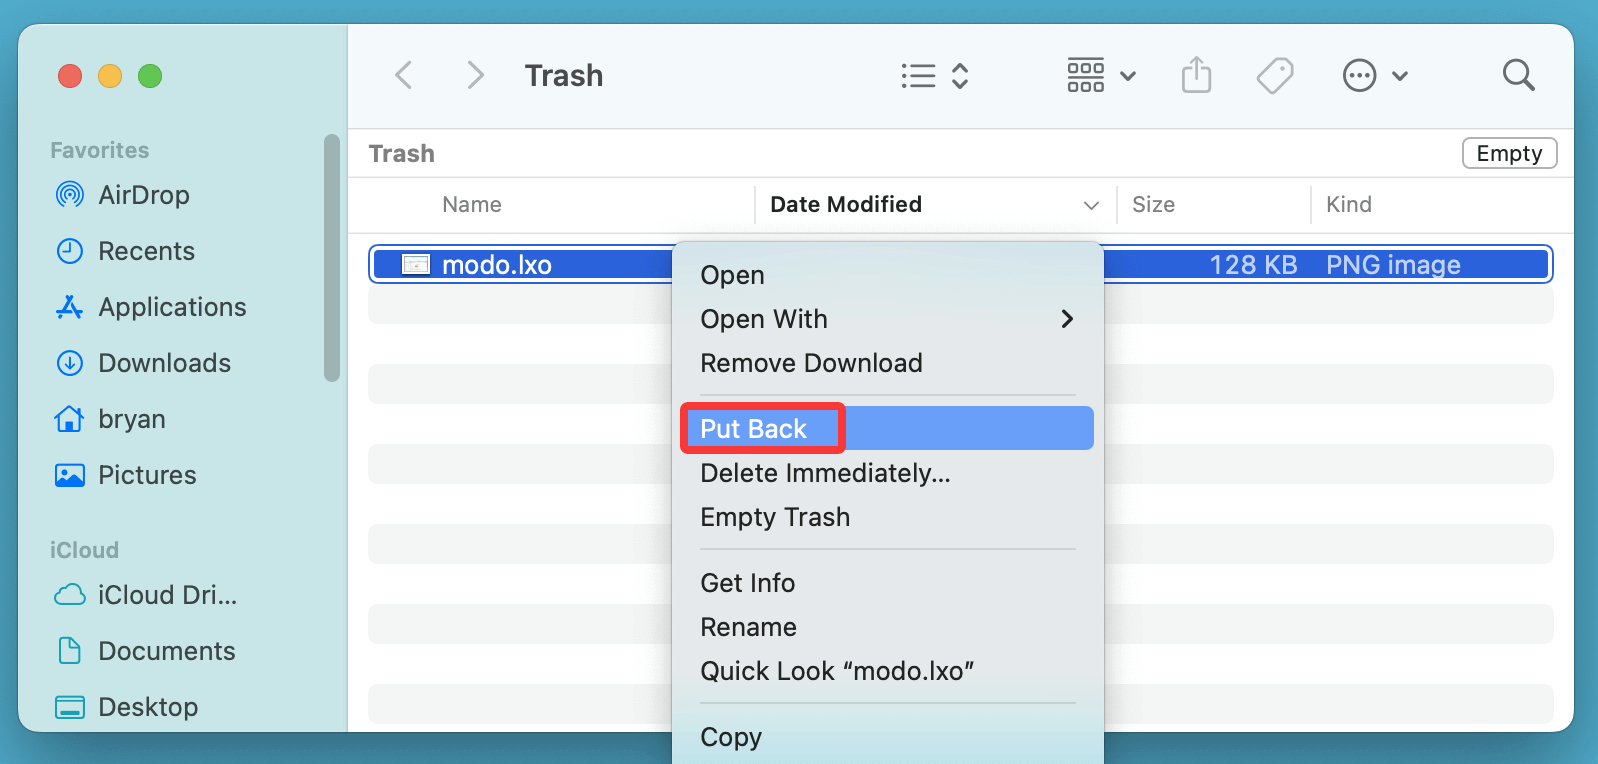Click the Date Modified sort chevron
Image resolution: width=1598 pixels, height=764 pixels.
[x=1091, y=205]
